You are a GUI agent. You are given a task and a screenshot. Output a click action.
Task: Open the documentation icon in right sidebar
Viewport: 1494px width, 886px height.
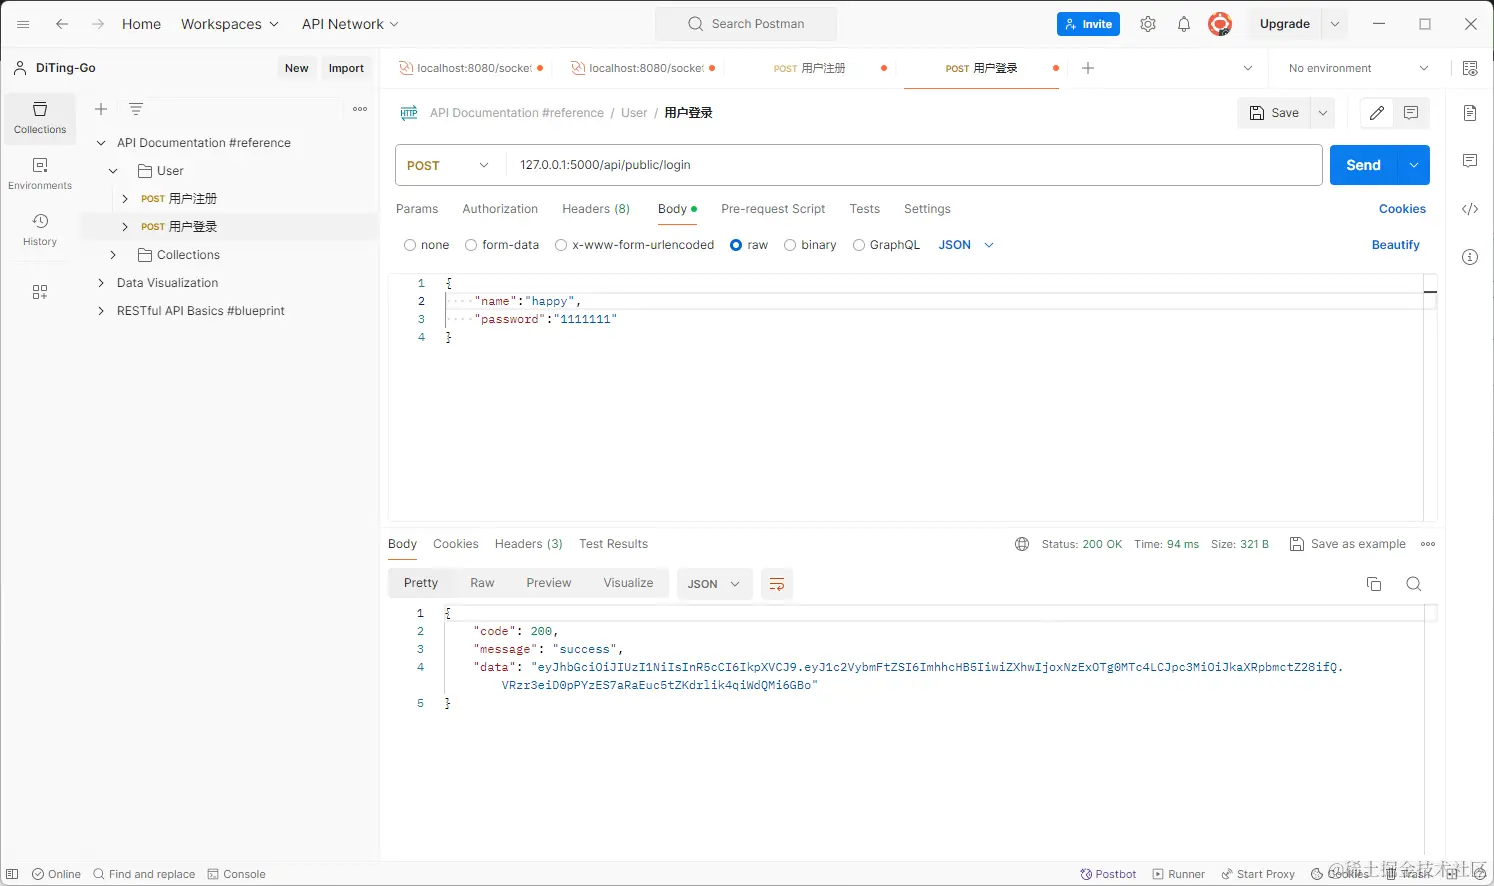pyautogui.click(x=1470, y=113)
